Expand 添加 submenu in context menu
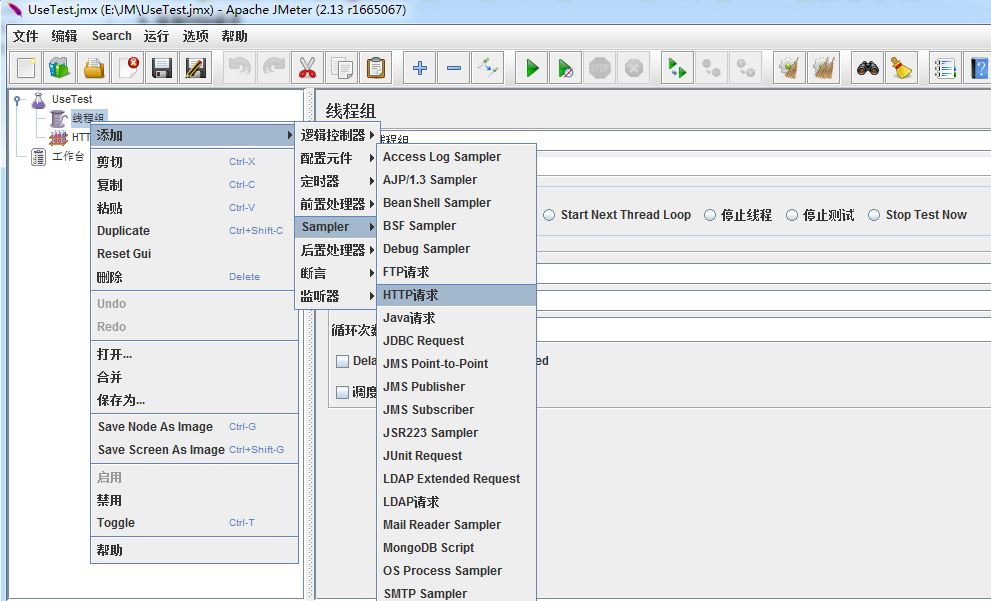This screenshot has height=601, width=991. 193,135
